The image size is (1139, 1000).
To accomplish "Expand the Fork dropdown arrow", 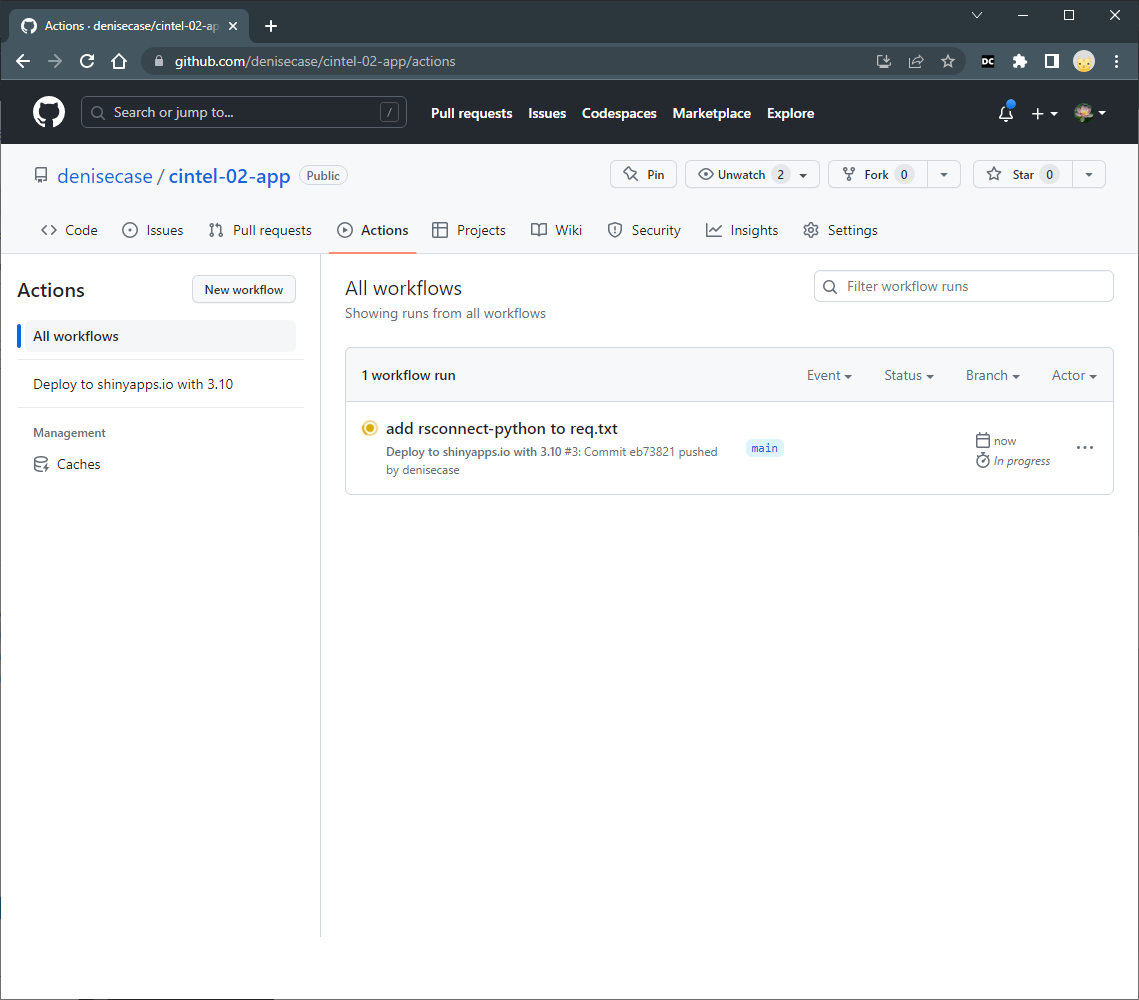I will pos(944,174).
